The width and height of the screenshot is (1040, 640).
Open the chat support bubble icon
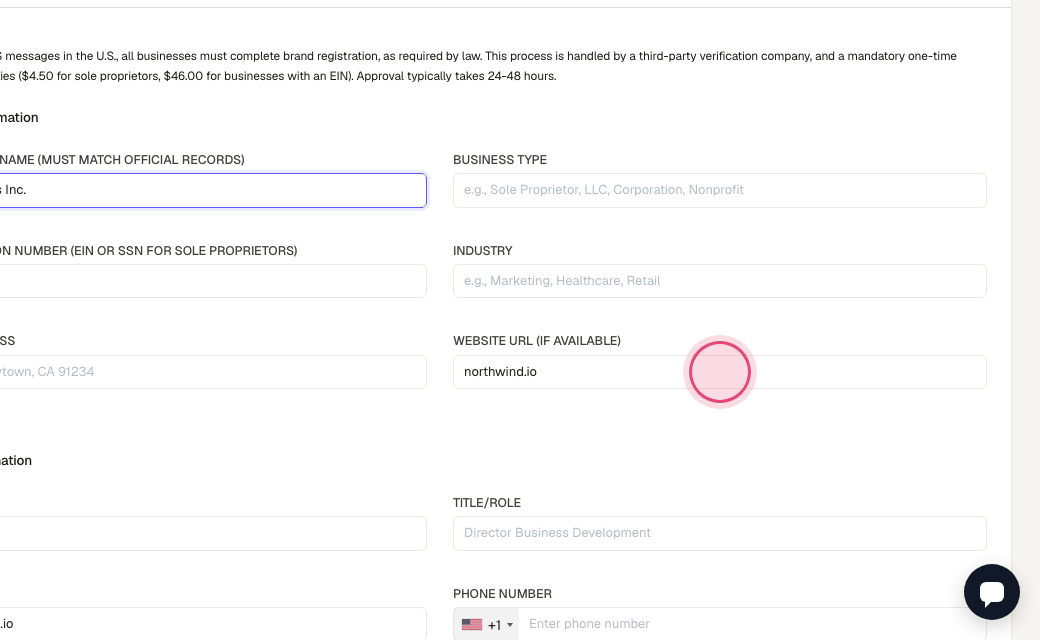(x=992, y=592)
